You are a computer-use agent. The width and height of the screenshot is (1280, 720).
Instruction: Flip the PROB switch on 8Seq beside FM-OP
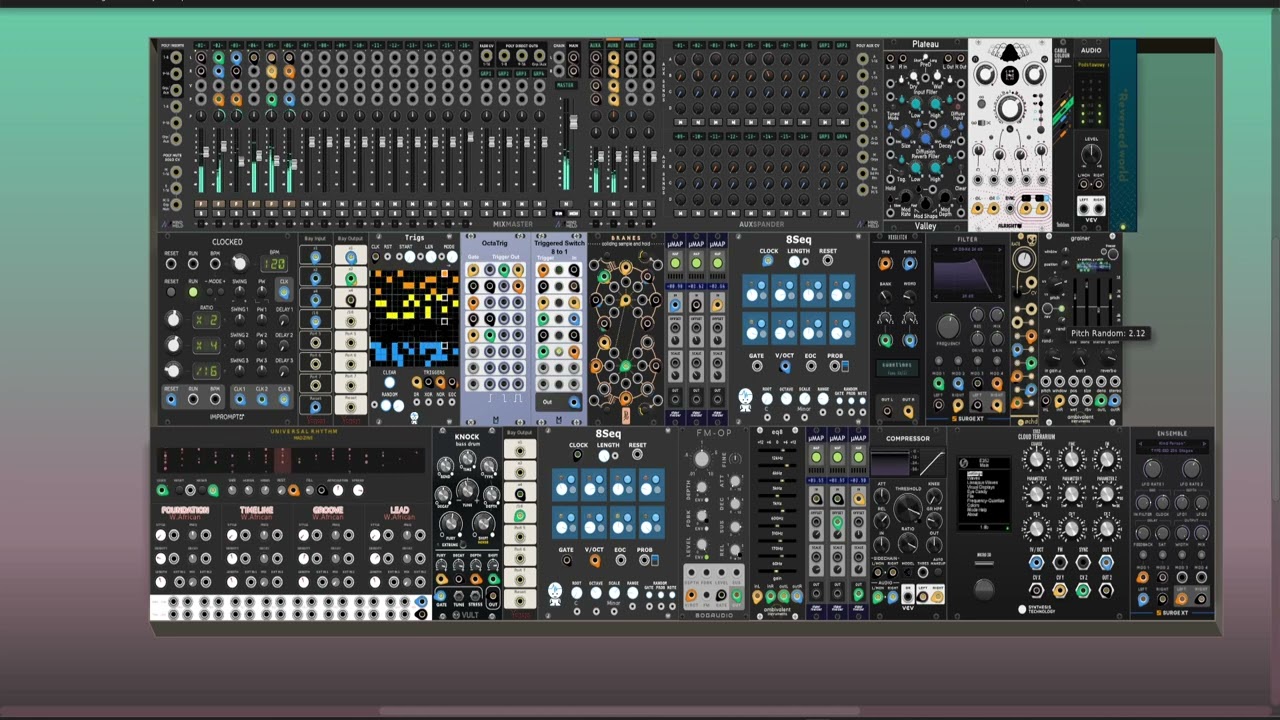coord(655,560)
